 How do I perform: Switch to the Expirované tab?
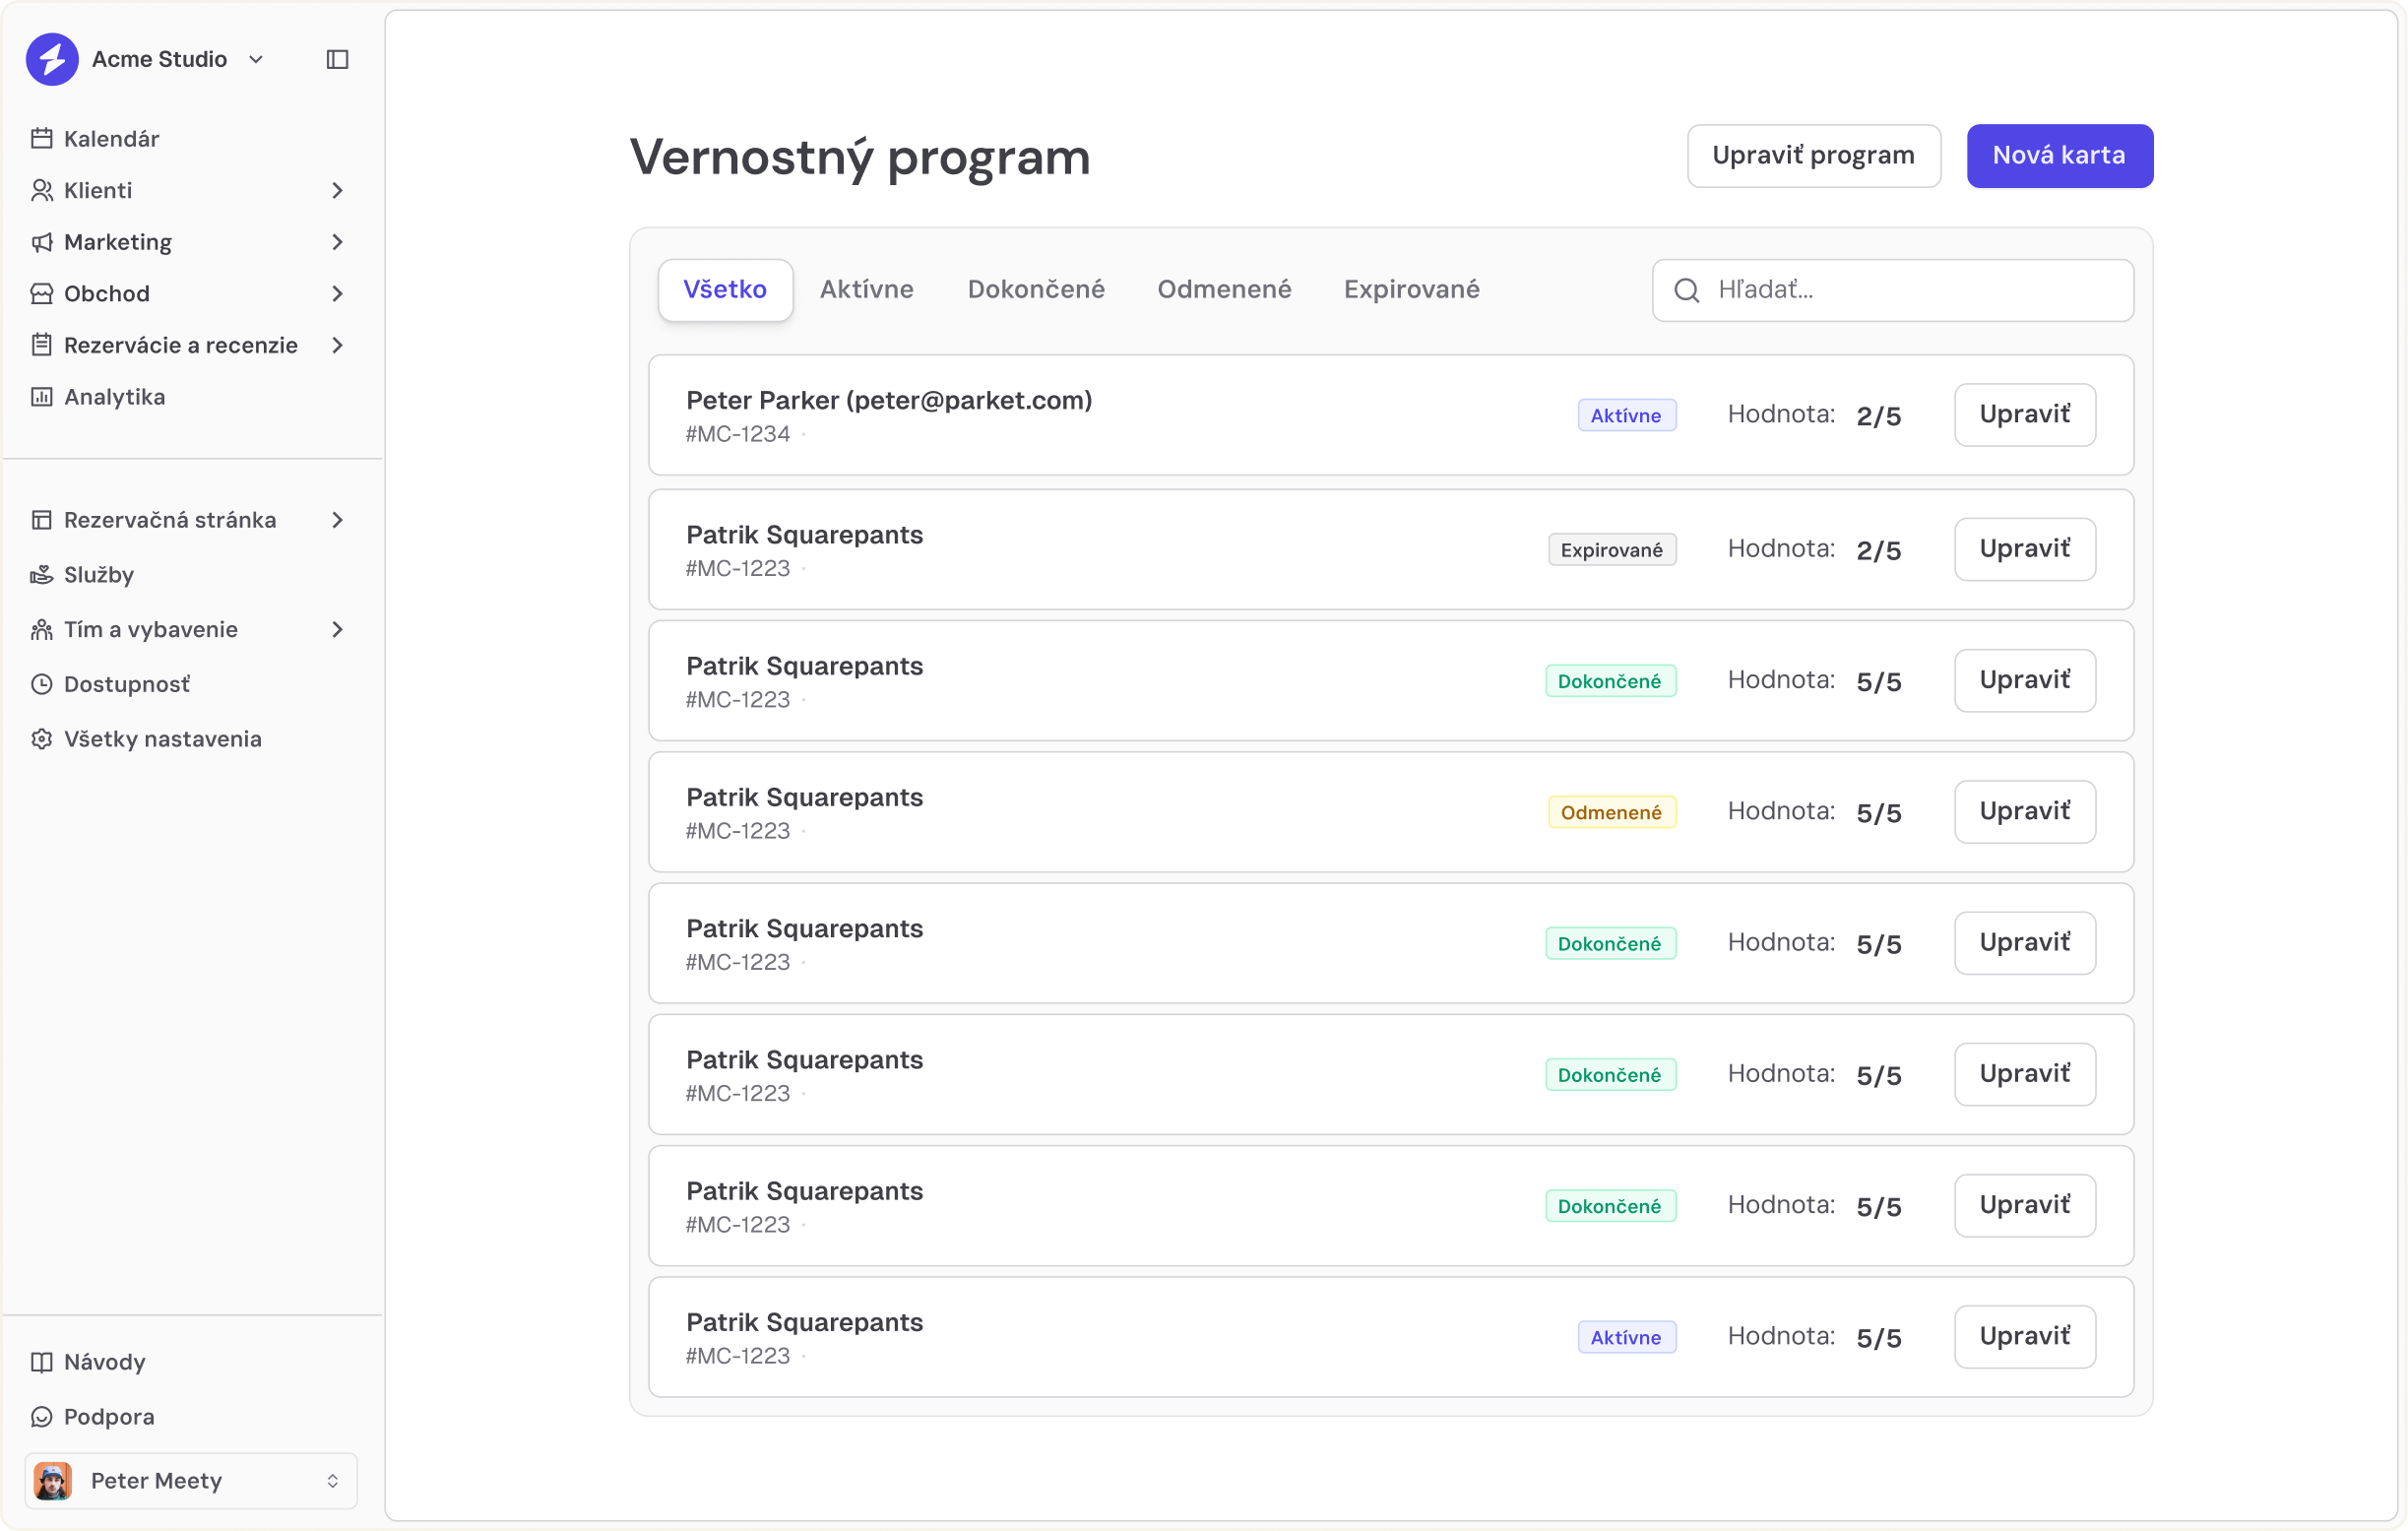pos(1411,290)
